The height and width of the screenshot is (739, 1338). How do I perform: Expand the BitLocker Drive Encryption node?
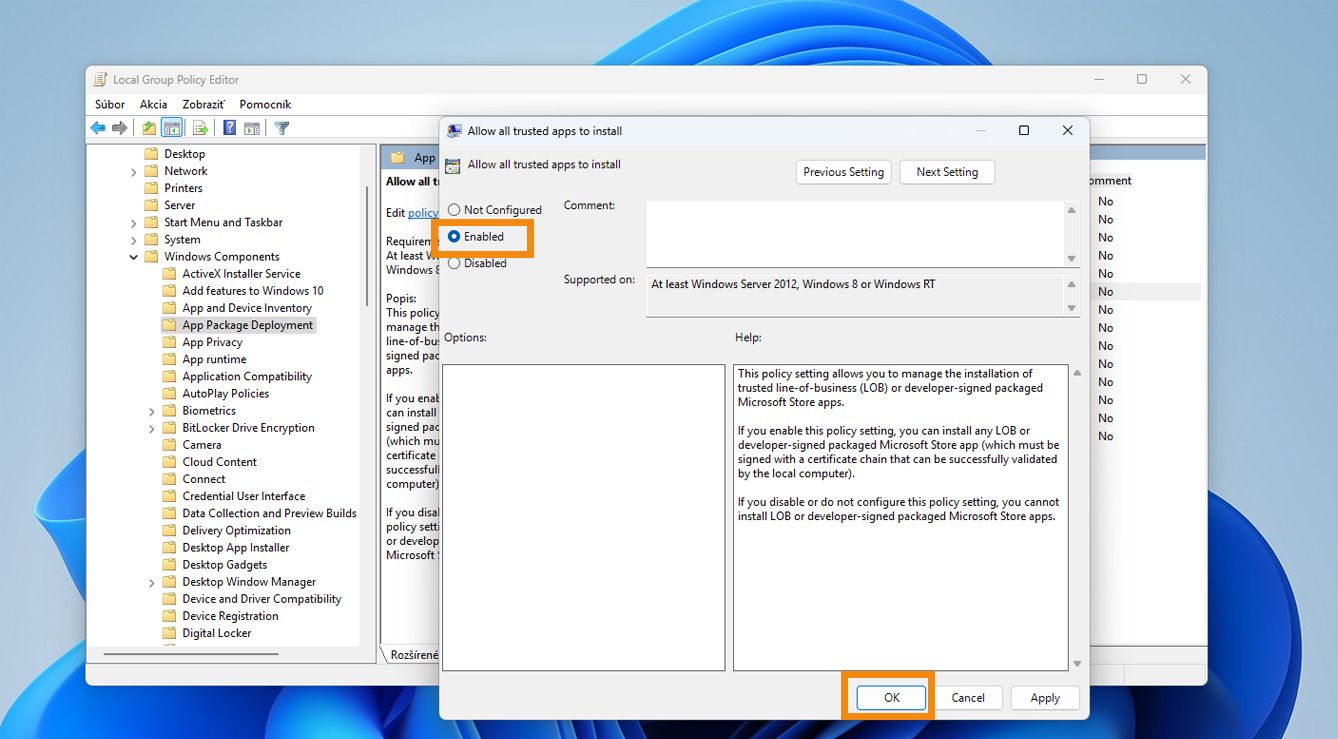coord(152,428)
